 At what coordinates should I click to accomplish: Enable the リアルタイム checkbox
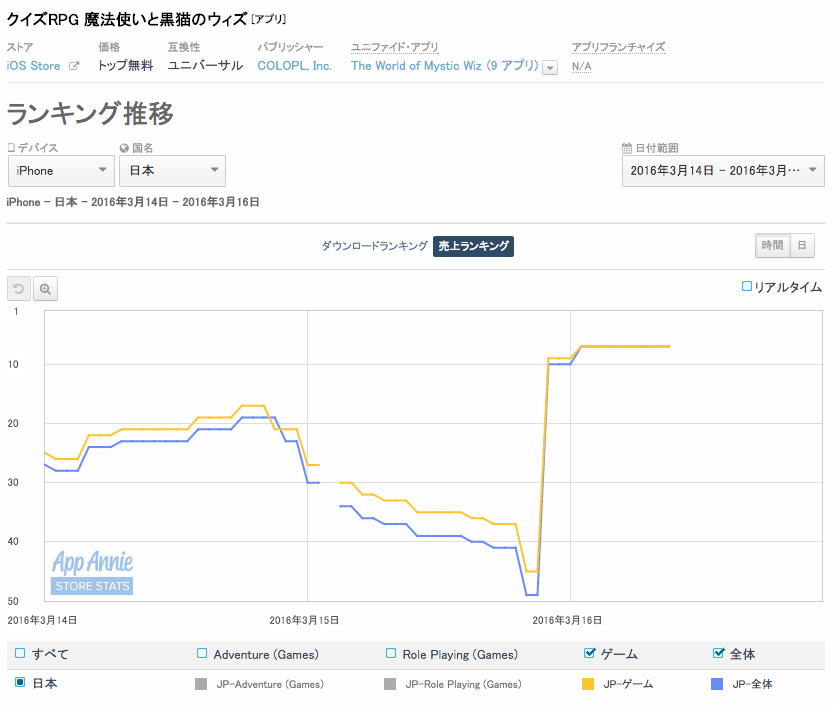[746, 287]
